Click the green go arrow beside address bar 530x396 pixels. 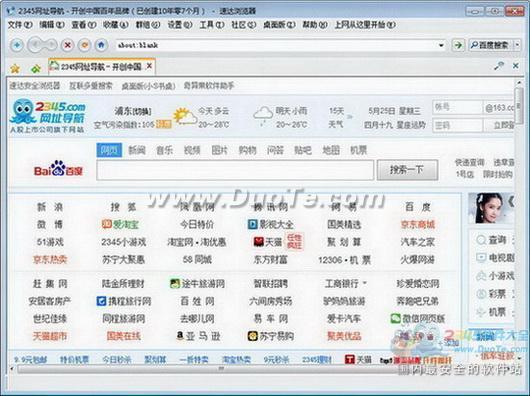(x=458, y=45)
